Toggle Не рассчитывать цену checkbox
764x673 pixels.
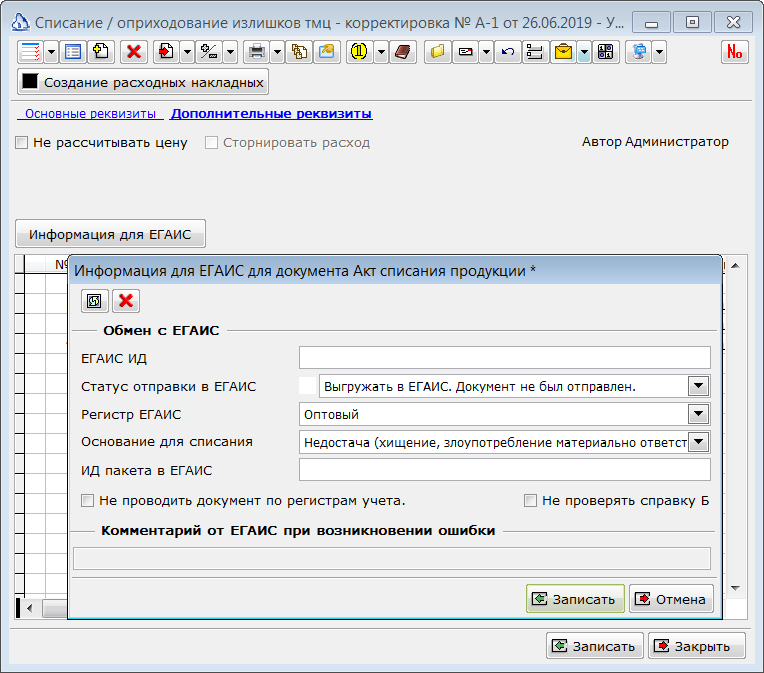point(21,143)
